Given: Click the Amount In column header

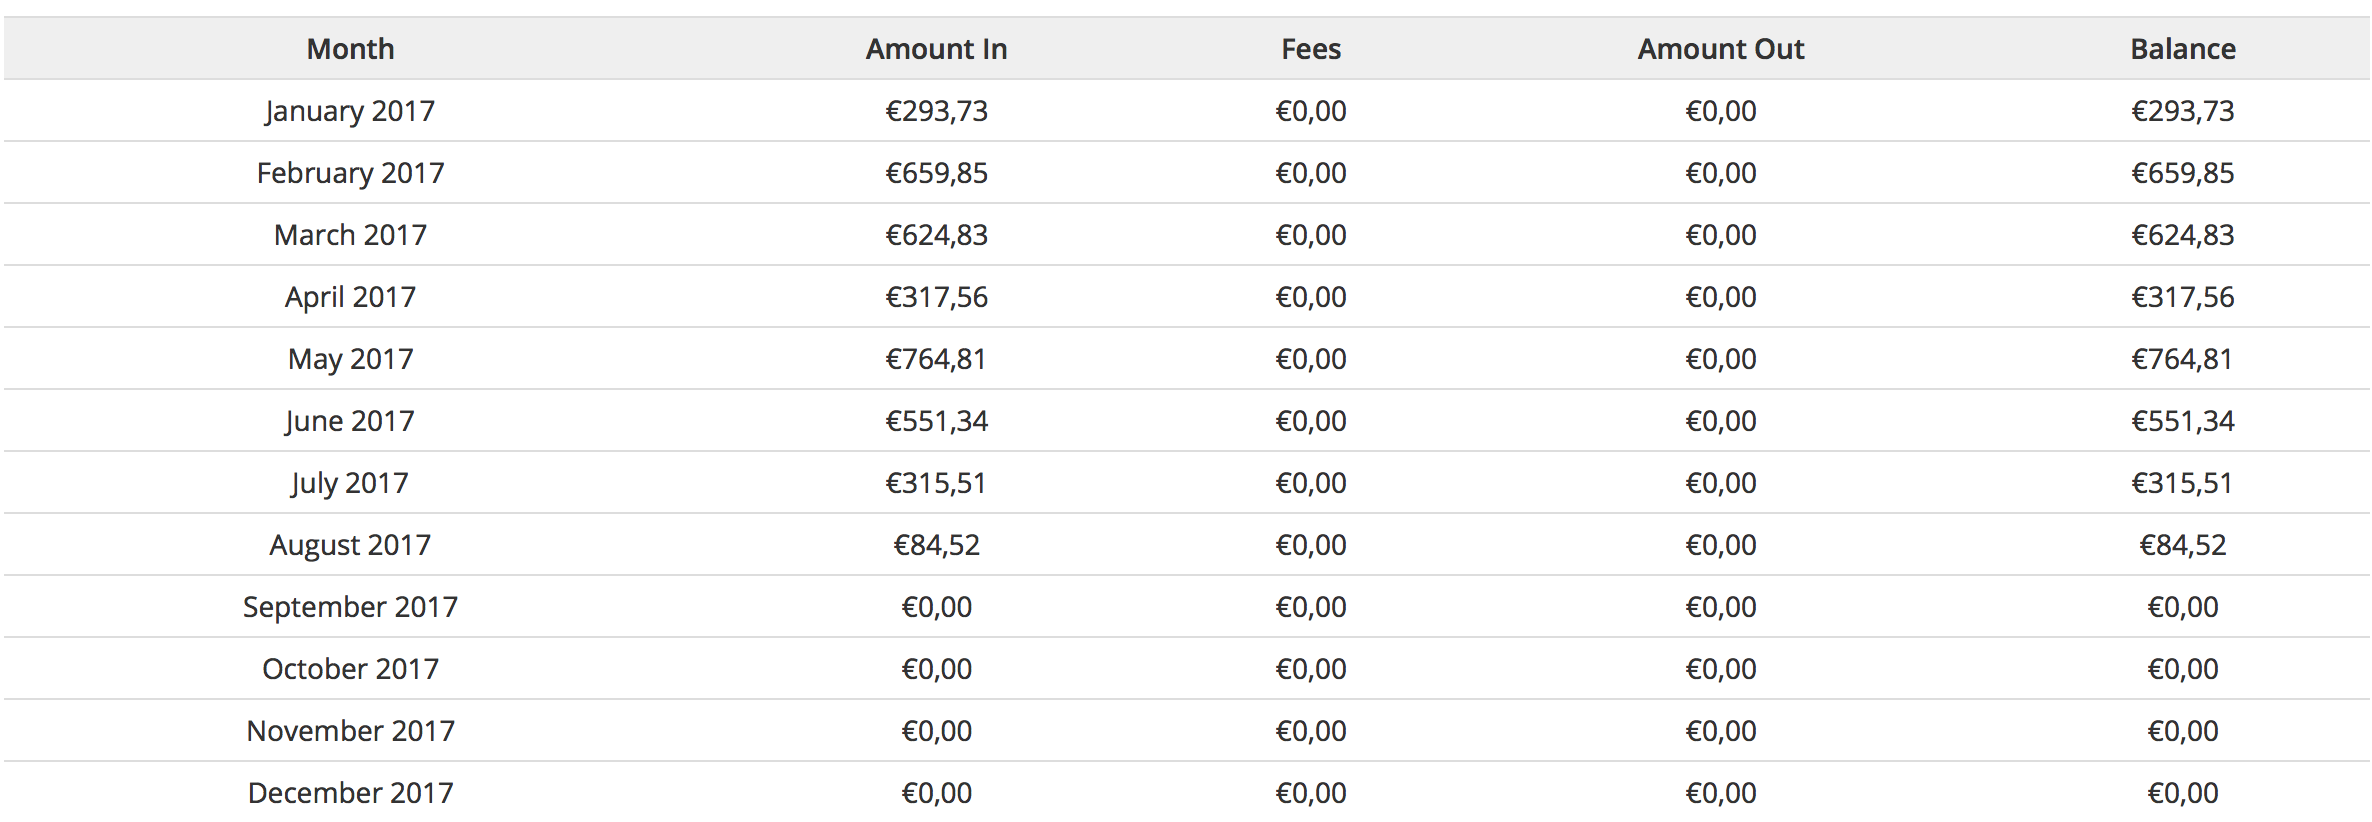Looking at the screenshot, I should click(x=936, y=49).
